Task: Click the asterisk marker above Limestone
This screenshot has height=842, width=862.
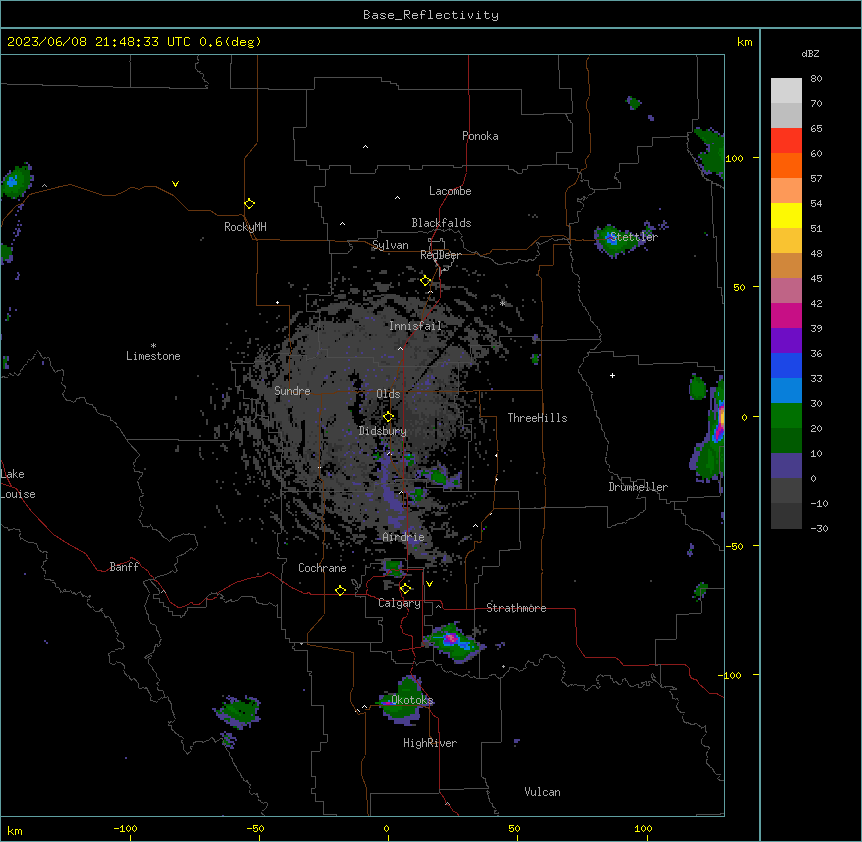Action: pos(153,345)
